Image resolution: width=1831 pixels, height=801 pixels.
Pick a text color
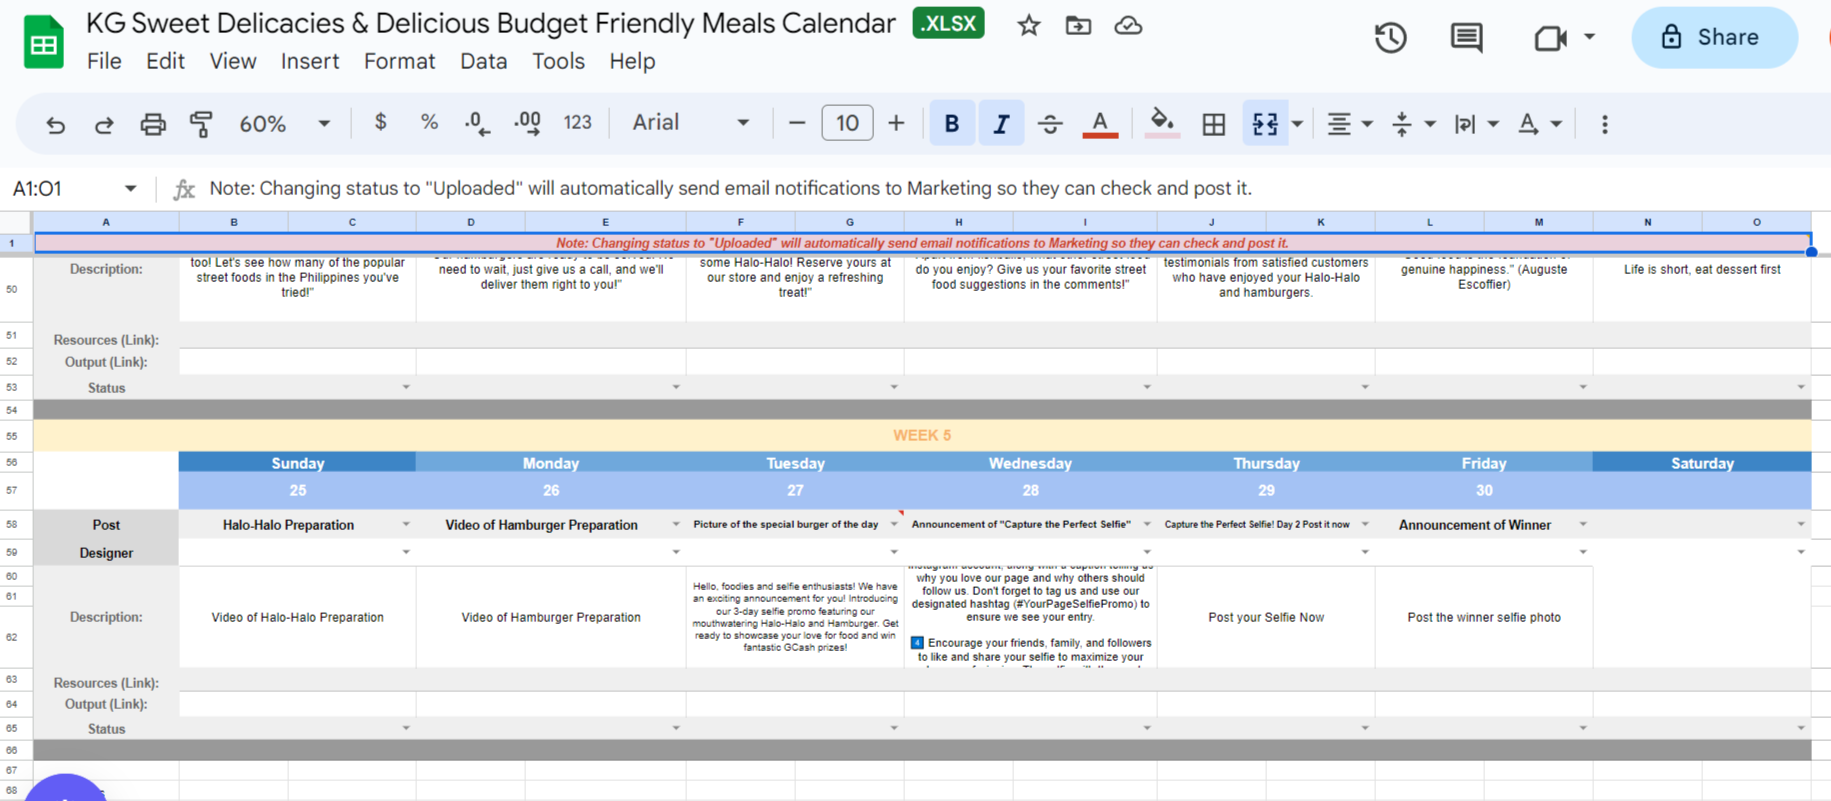[x=1100, y=124]
